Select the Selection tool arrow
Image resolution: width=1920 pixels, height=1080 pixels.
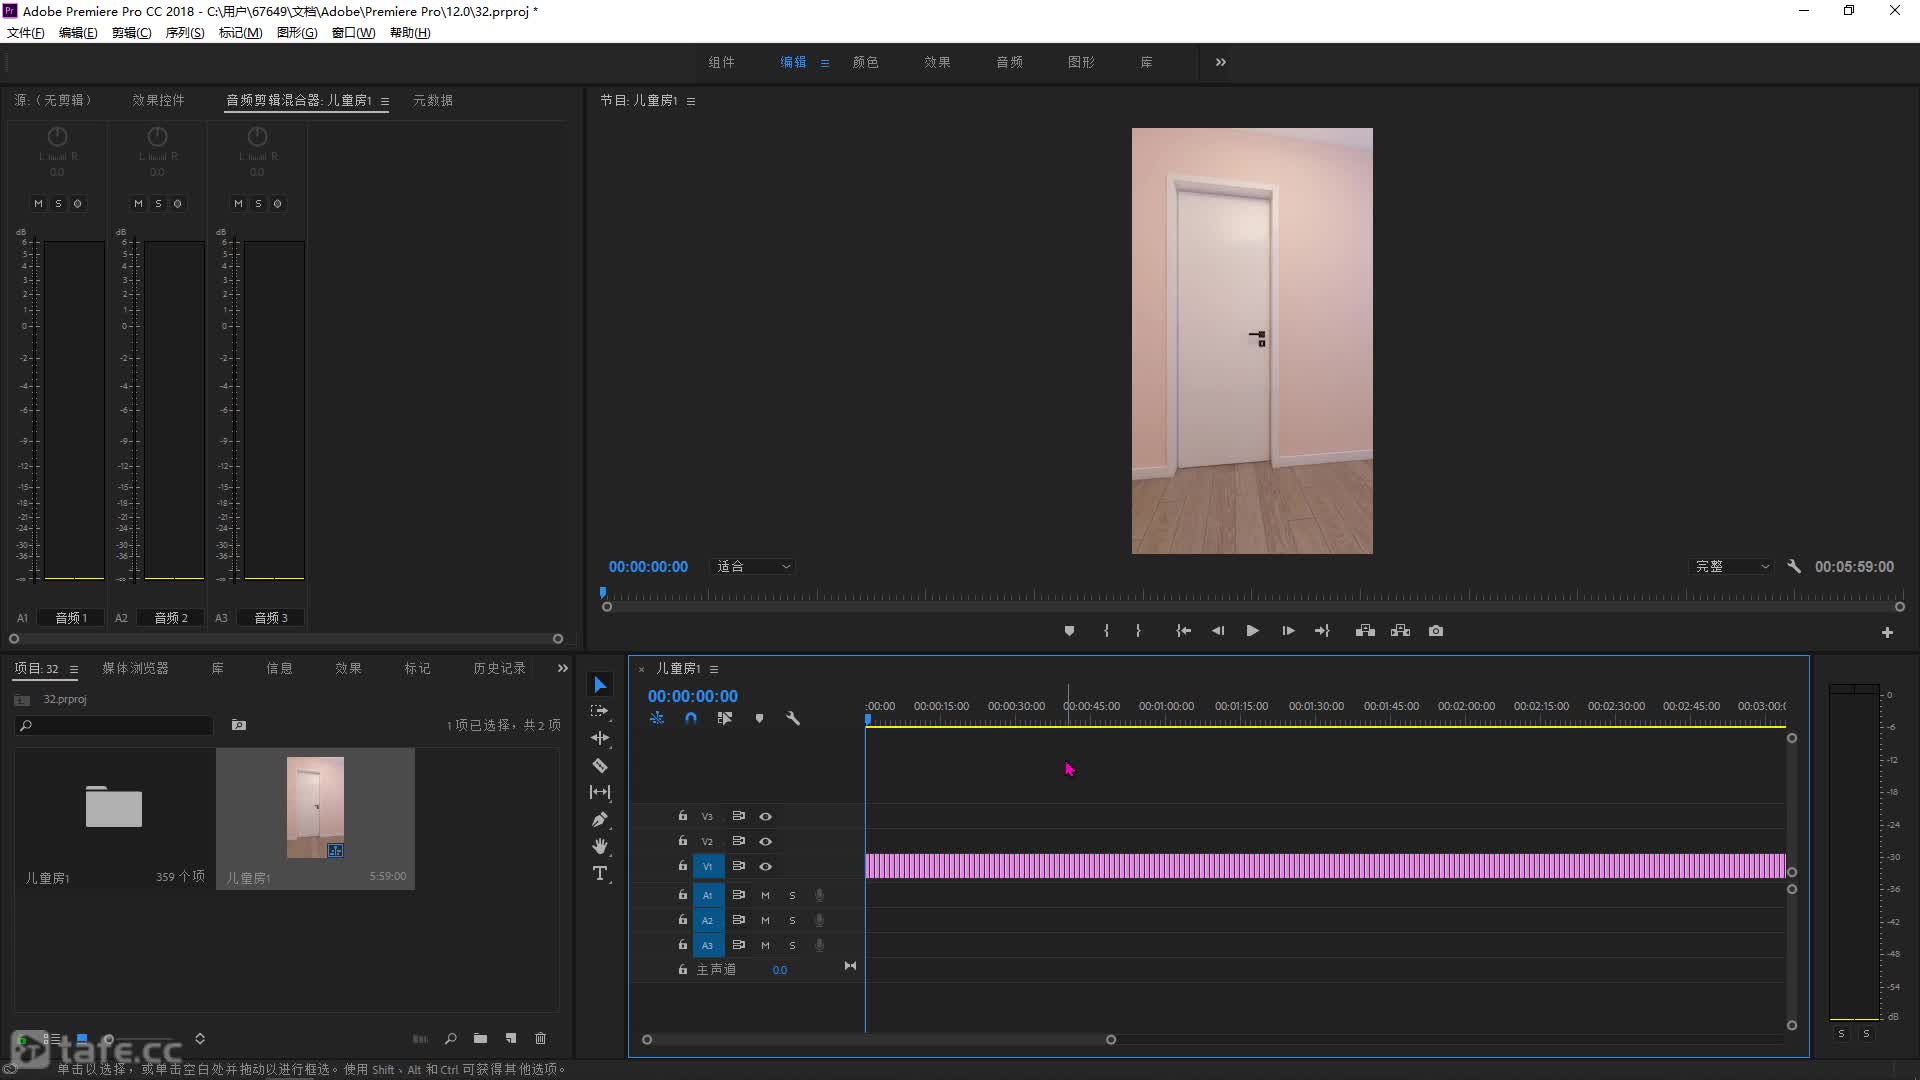pos(600,685)
